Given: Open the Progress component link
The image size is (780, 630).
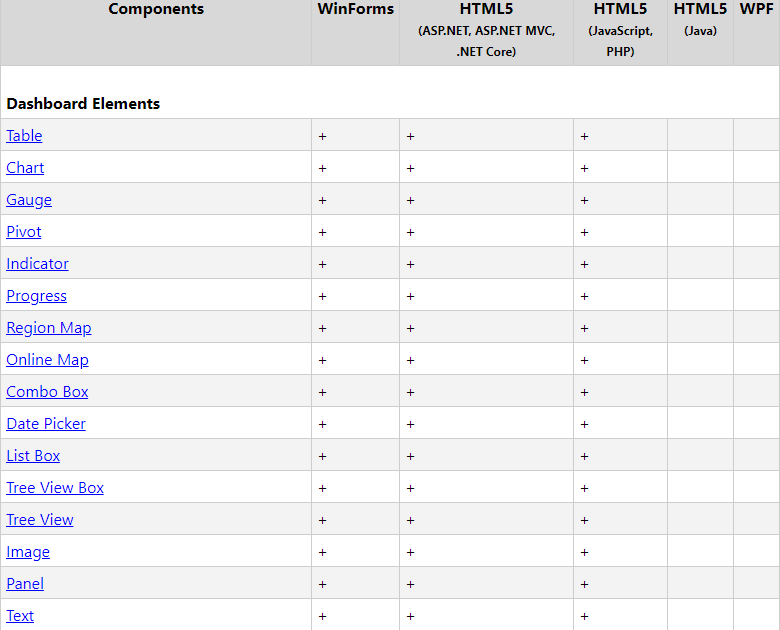Looking at the screenshot, I should (x=36, y=296).
